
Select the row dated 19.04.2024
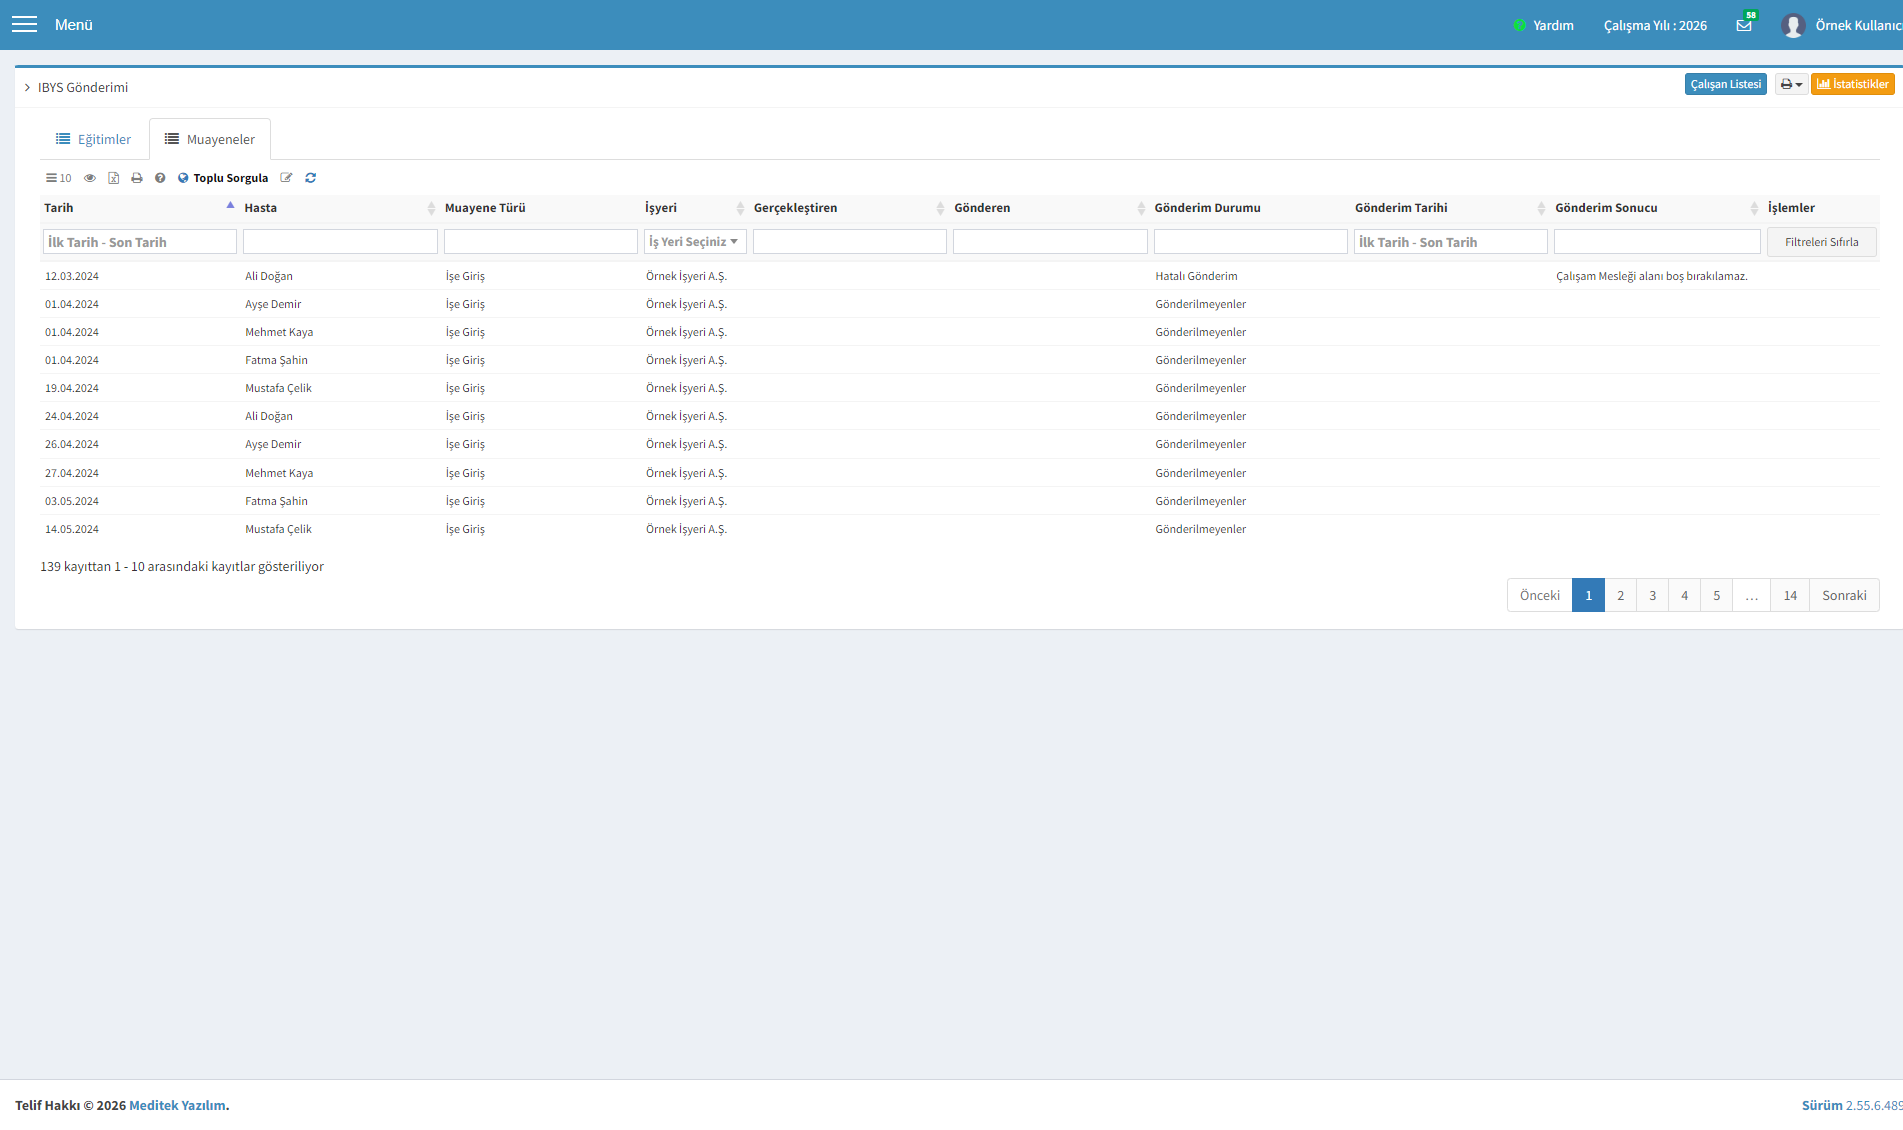click(x=959, y=388)
